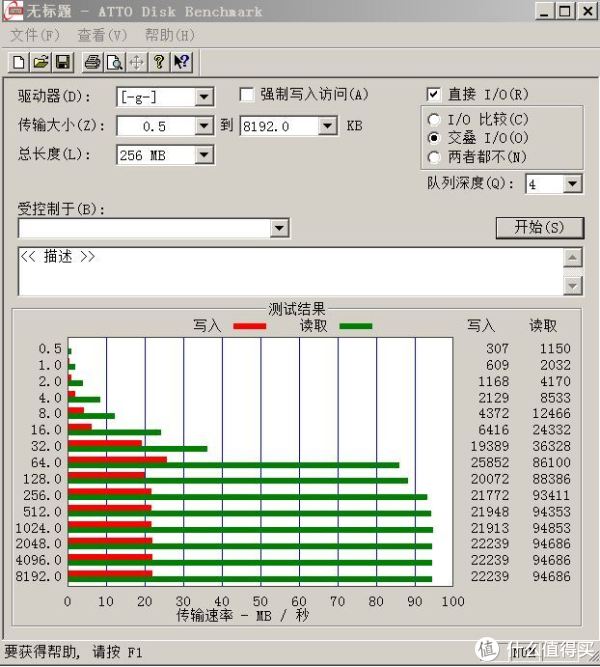Click description box scroll up arrow

[x=573, y=257]
